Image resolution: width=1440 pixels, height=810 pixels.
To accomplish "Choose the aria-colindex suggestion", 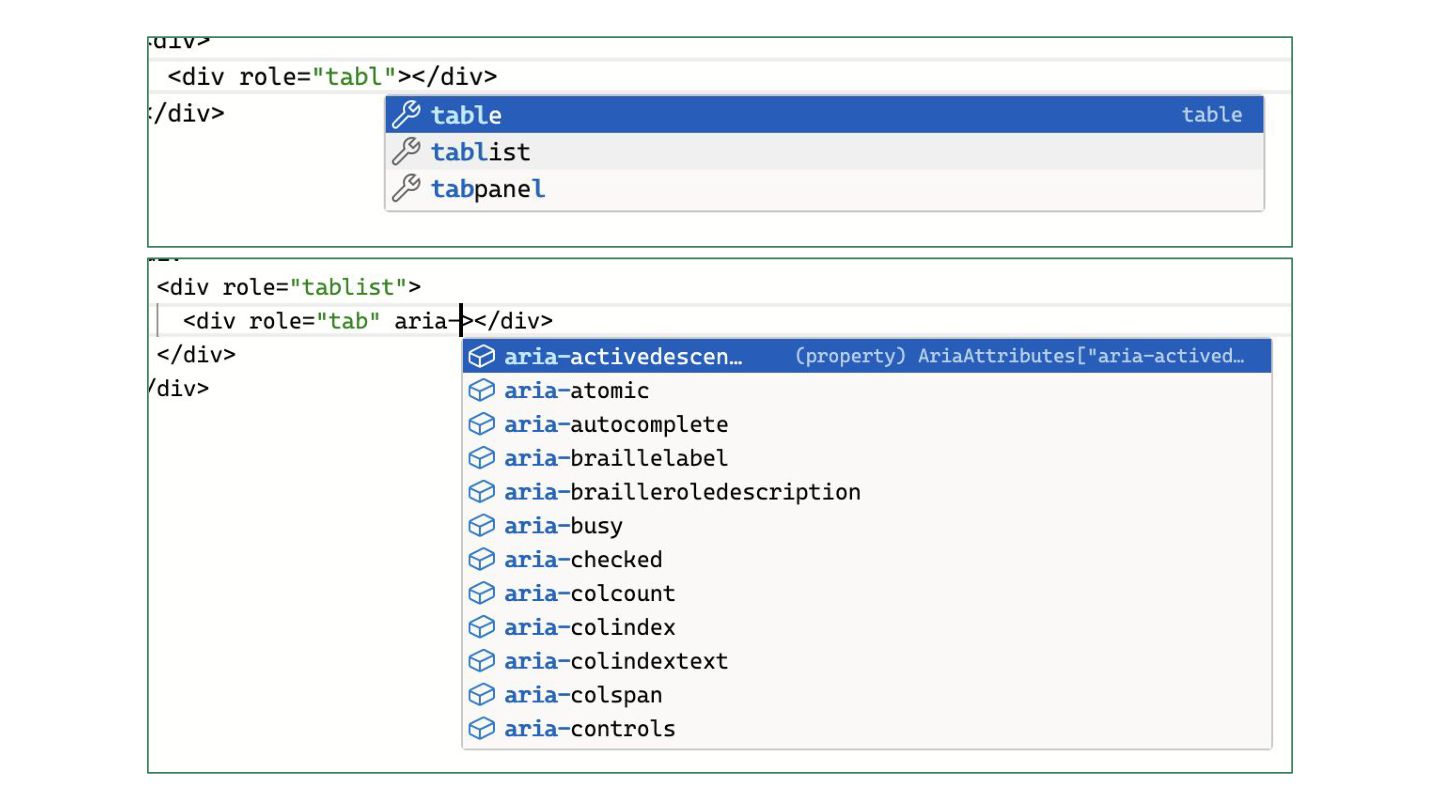I will pos(590,628).
